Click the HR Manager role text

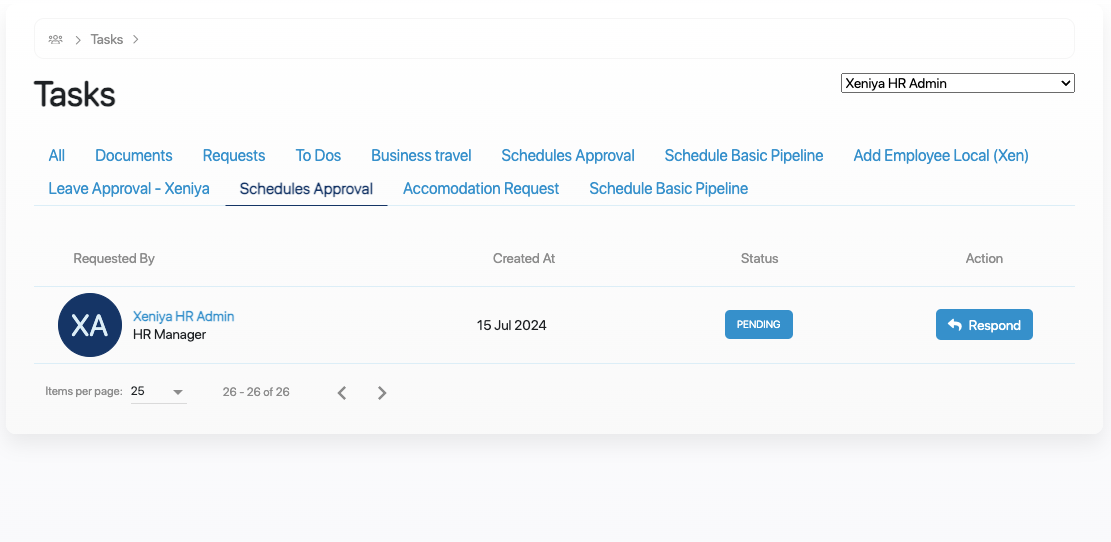tap(169, 334)
